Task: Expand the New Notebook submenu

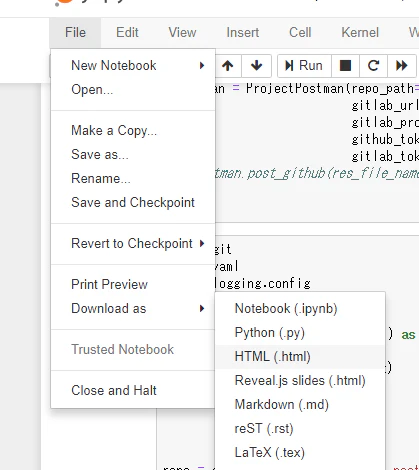Action: click(x=133, y=65)
